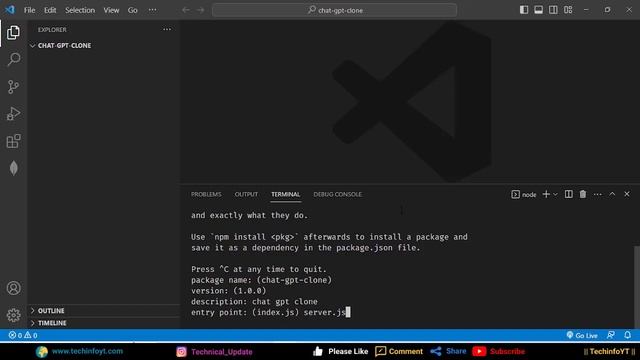Screen dimensions: 640x360
Task: Expand the TIMELINE section
Action: click(104, 323)
